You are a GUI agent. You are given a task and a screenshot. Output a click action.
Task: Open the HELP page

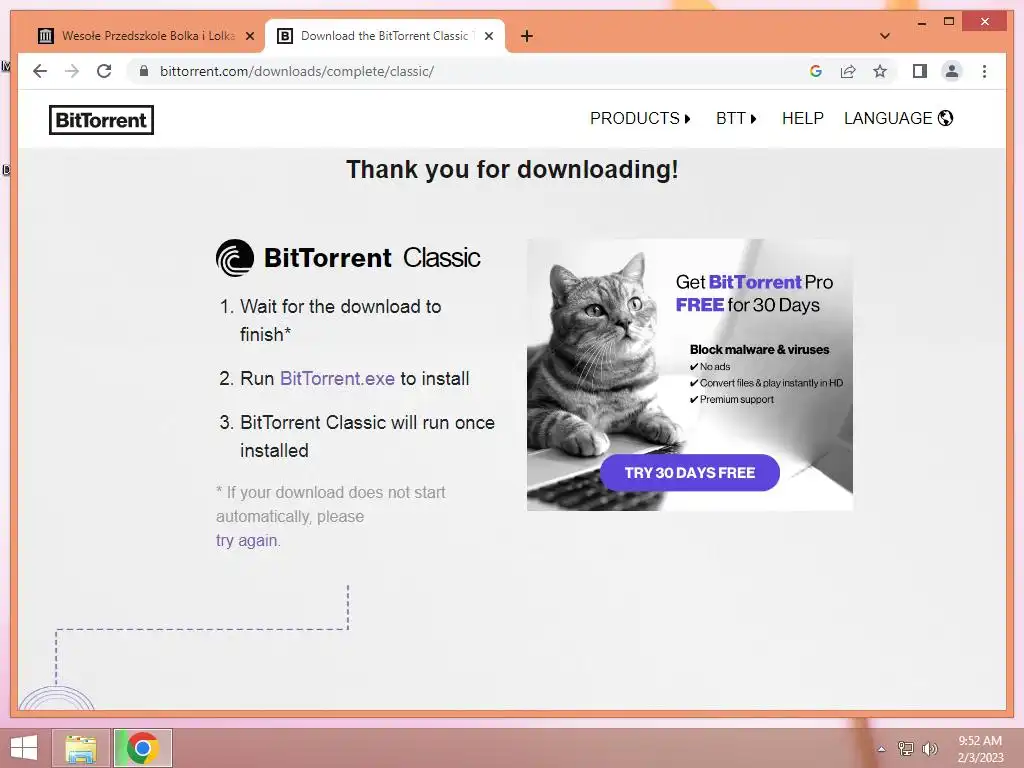[803, 118]
